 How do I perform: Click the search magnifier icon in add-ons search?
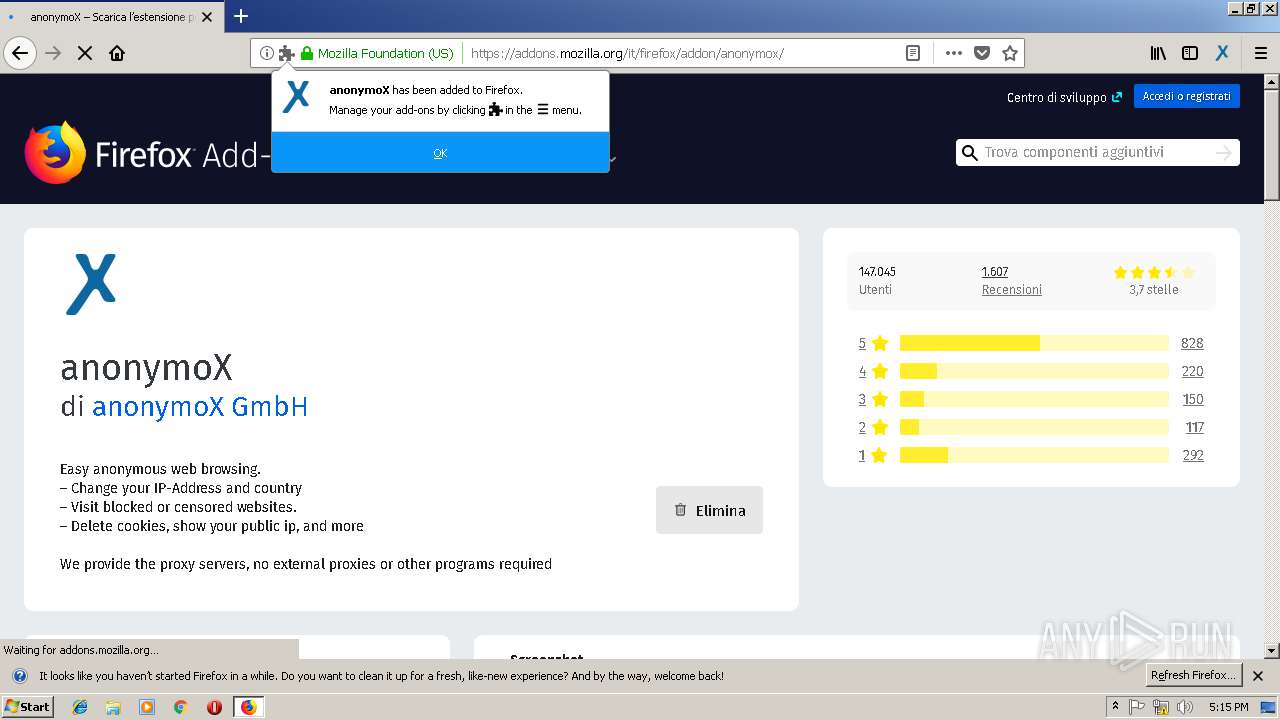coord(969,152)
